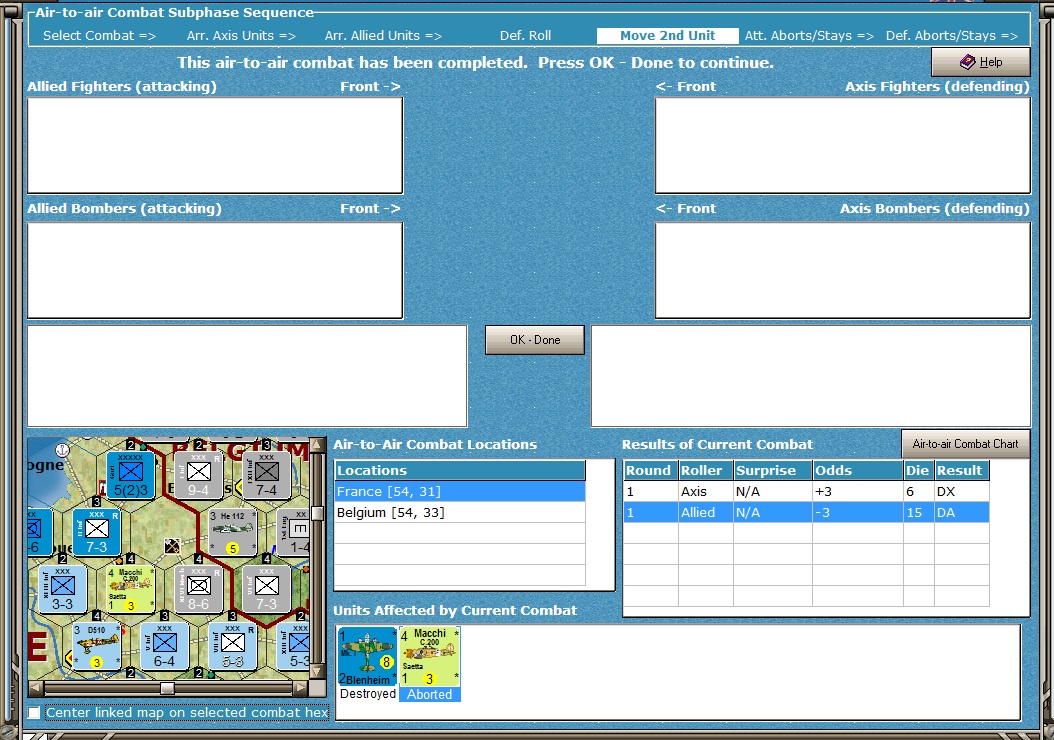This screenshot has height=740, width=1054.
Task: Click the Axis Bombers defending box
Action: [842, 270]
